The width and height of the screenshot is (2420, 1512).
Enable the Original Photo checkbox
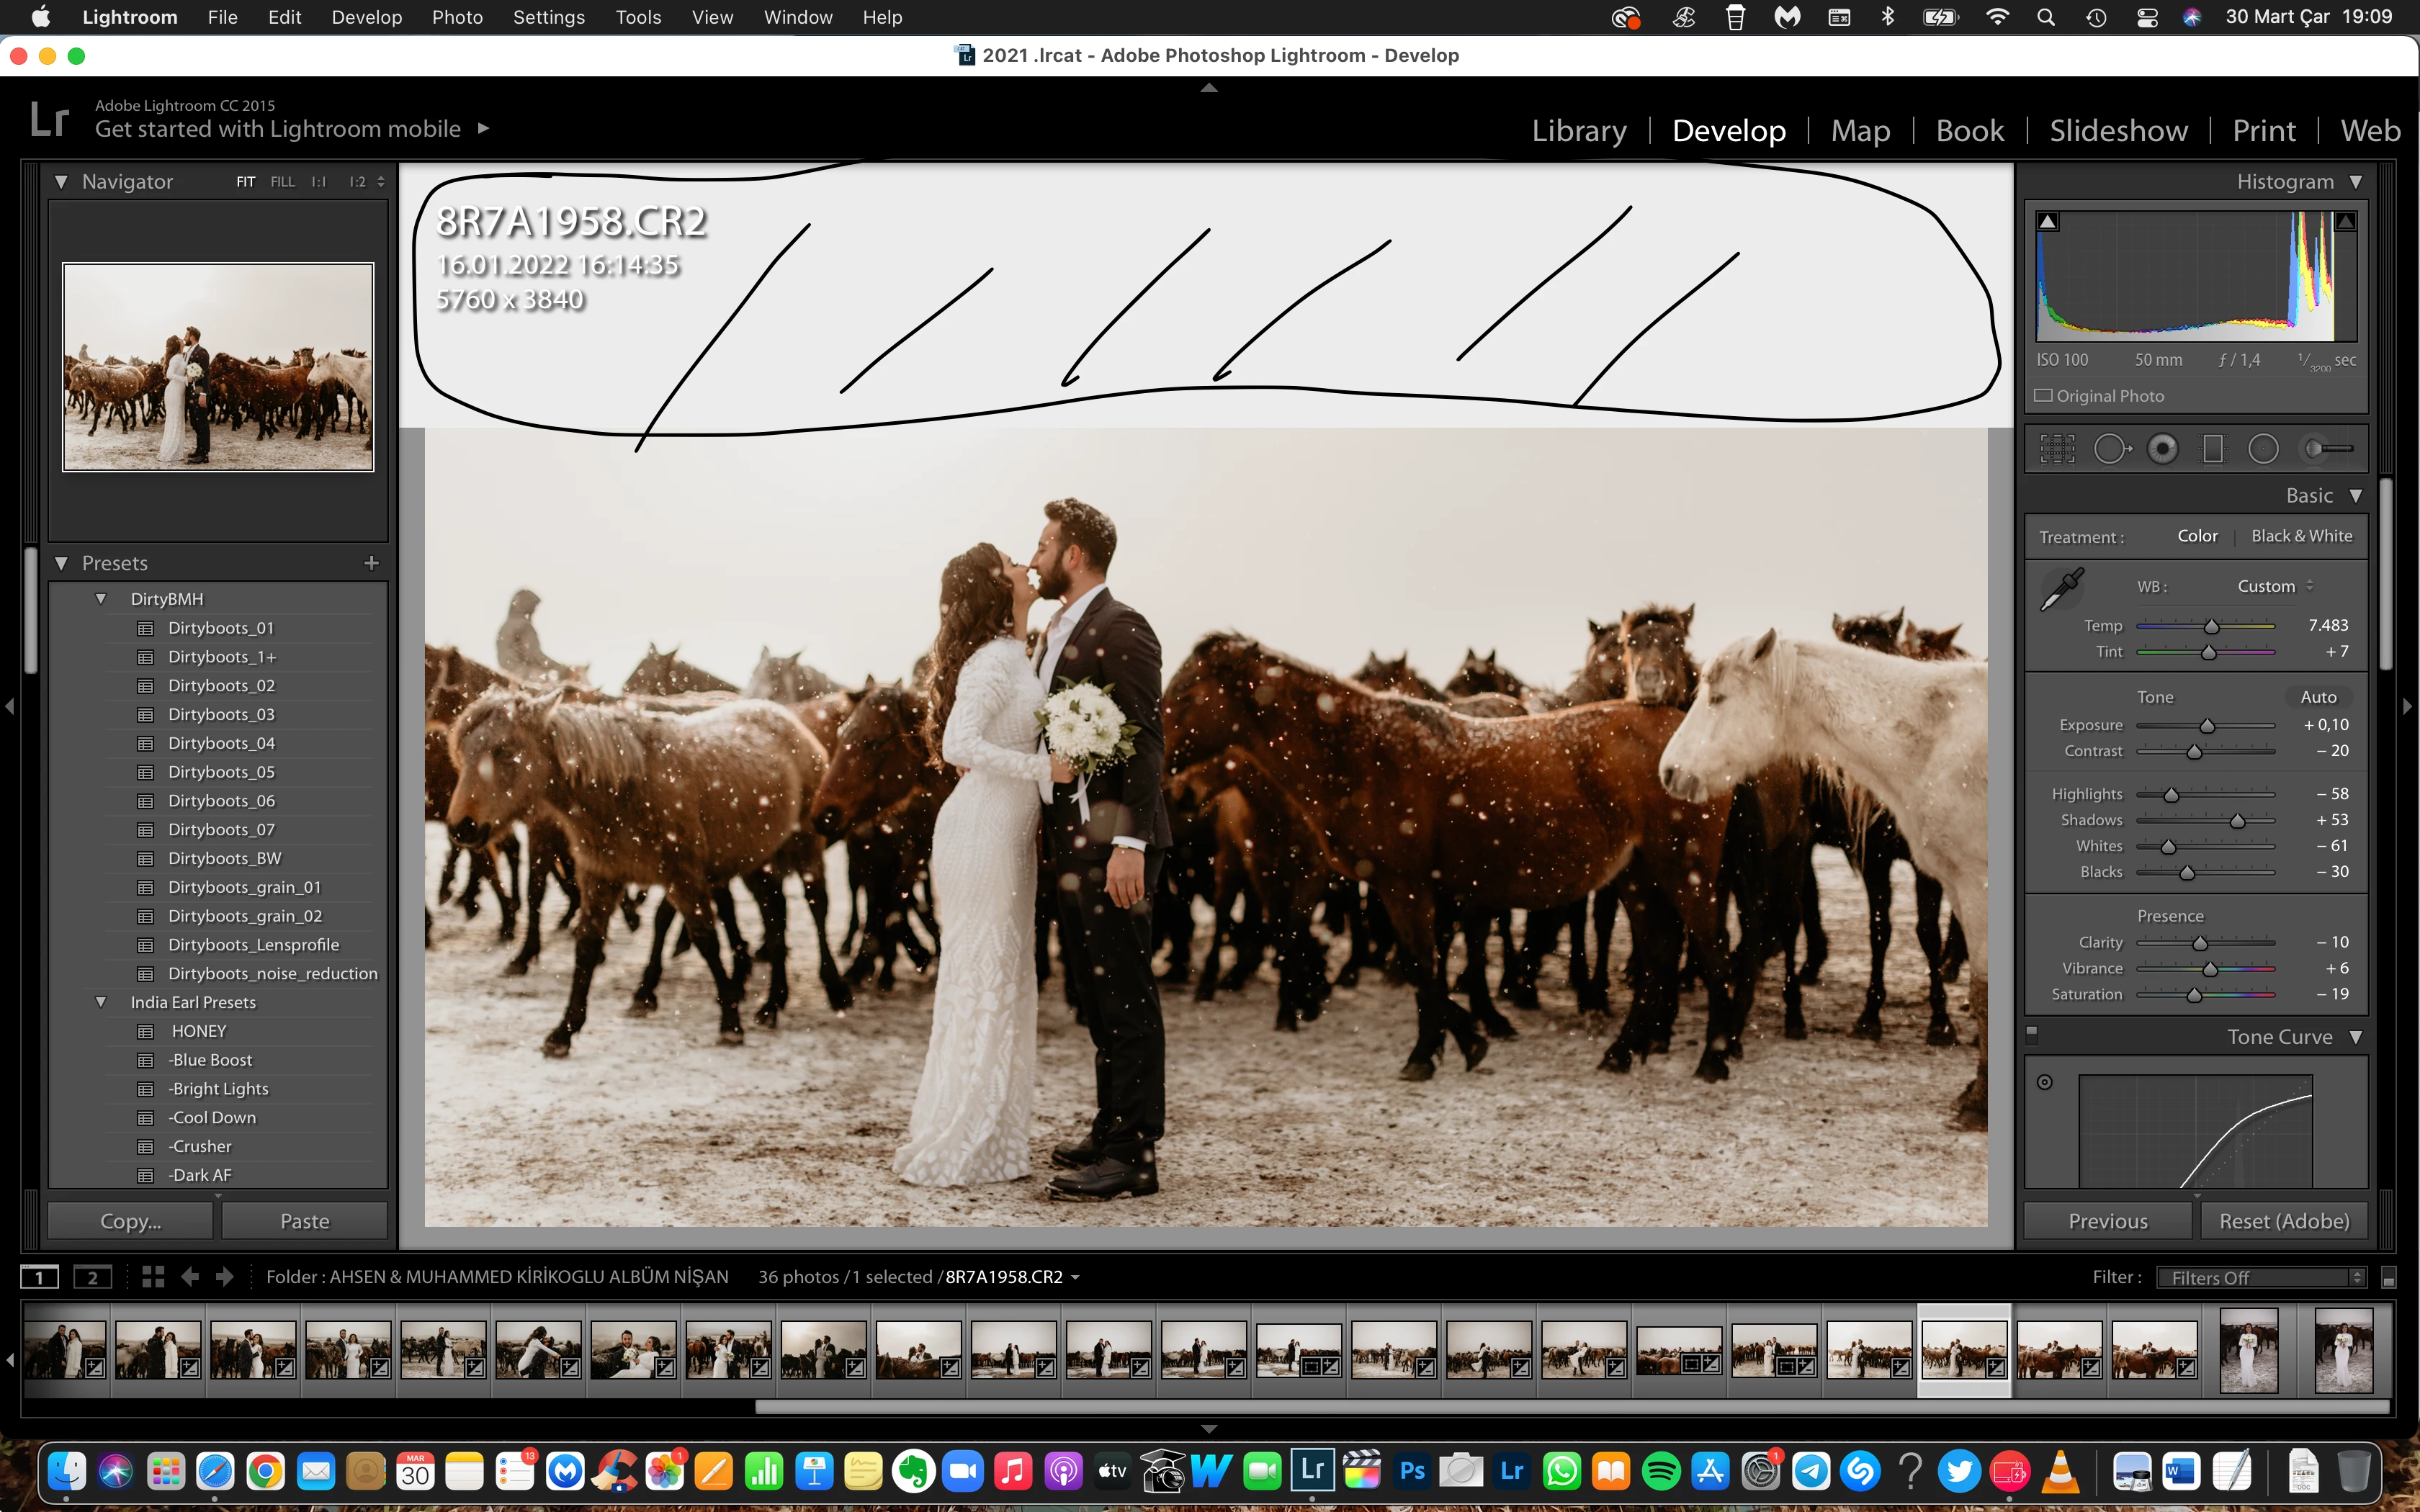coord(2044,396)
